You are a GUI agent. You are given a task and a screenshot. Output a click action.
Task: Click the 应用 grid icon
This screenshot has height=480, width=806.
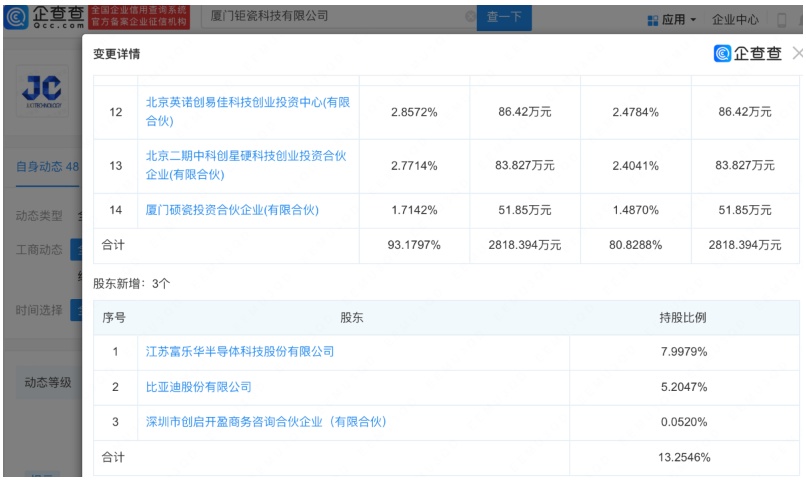652,20
